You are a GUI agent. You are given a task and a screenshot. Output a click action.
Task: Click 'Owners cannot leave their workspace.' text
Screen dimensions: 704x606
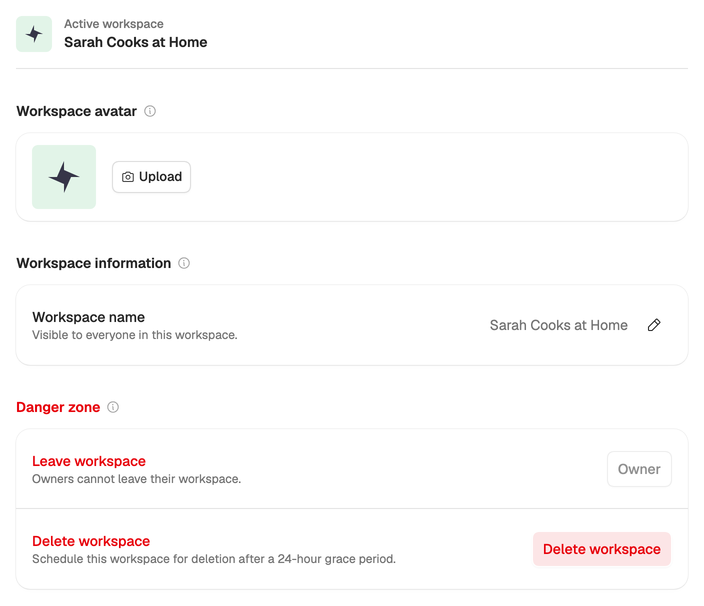click(136, 479)
